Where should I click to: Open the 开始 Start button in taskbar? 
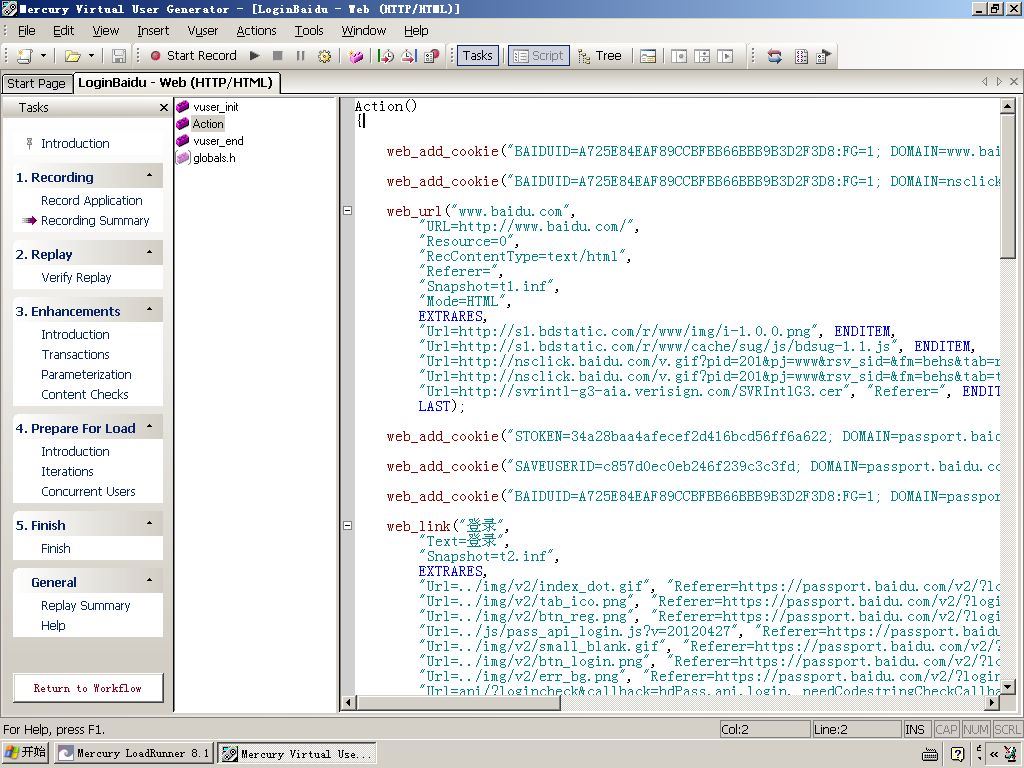point(25,753)
